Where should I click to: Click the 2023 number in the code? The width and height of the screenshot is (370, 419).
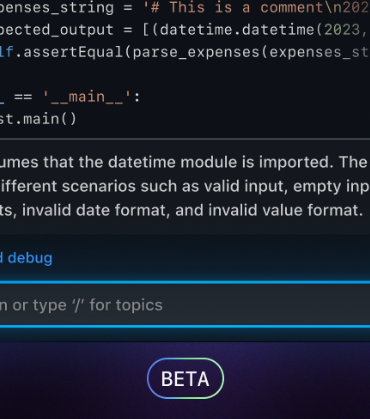(x=342, y=30)
